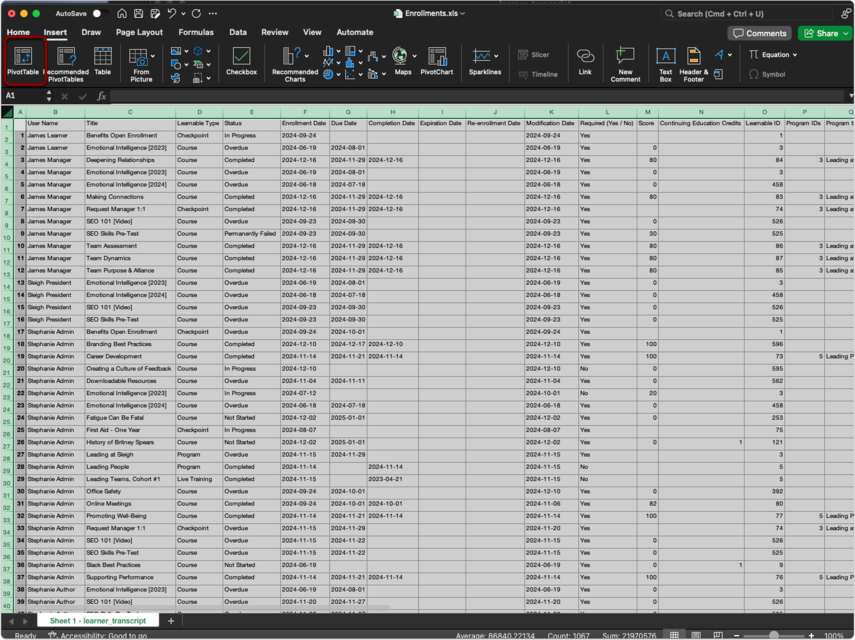This screenshot has width=855, height=640.
Task: Click the Select All corner triangle
Action: point(7,112)
